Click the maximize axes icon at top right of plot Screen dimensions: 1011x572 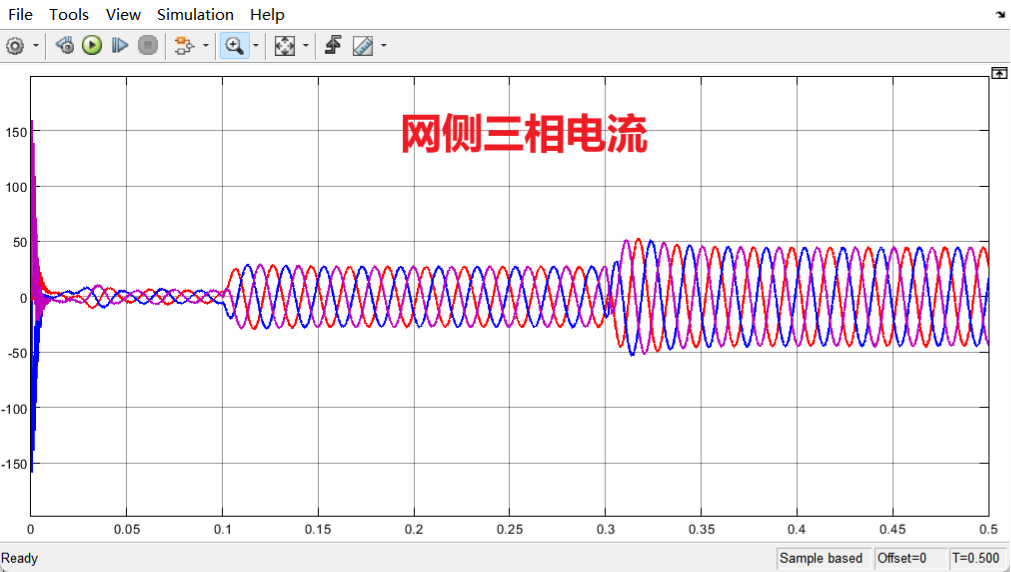point(999,72)
